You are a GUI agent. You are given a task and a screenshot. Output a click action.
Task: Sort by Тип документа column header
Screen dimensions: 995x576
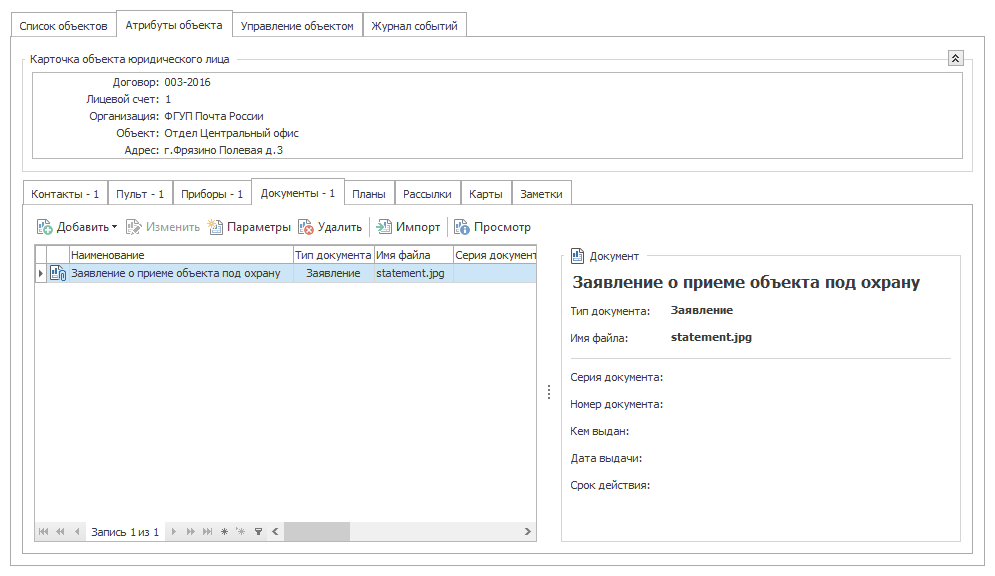pyautogui.click(x=333, y=255)
